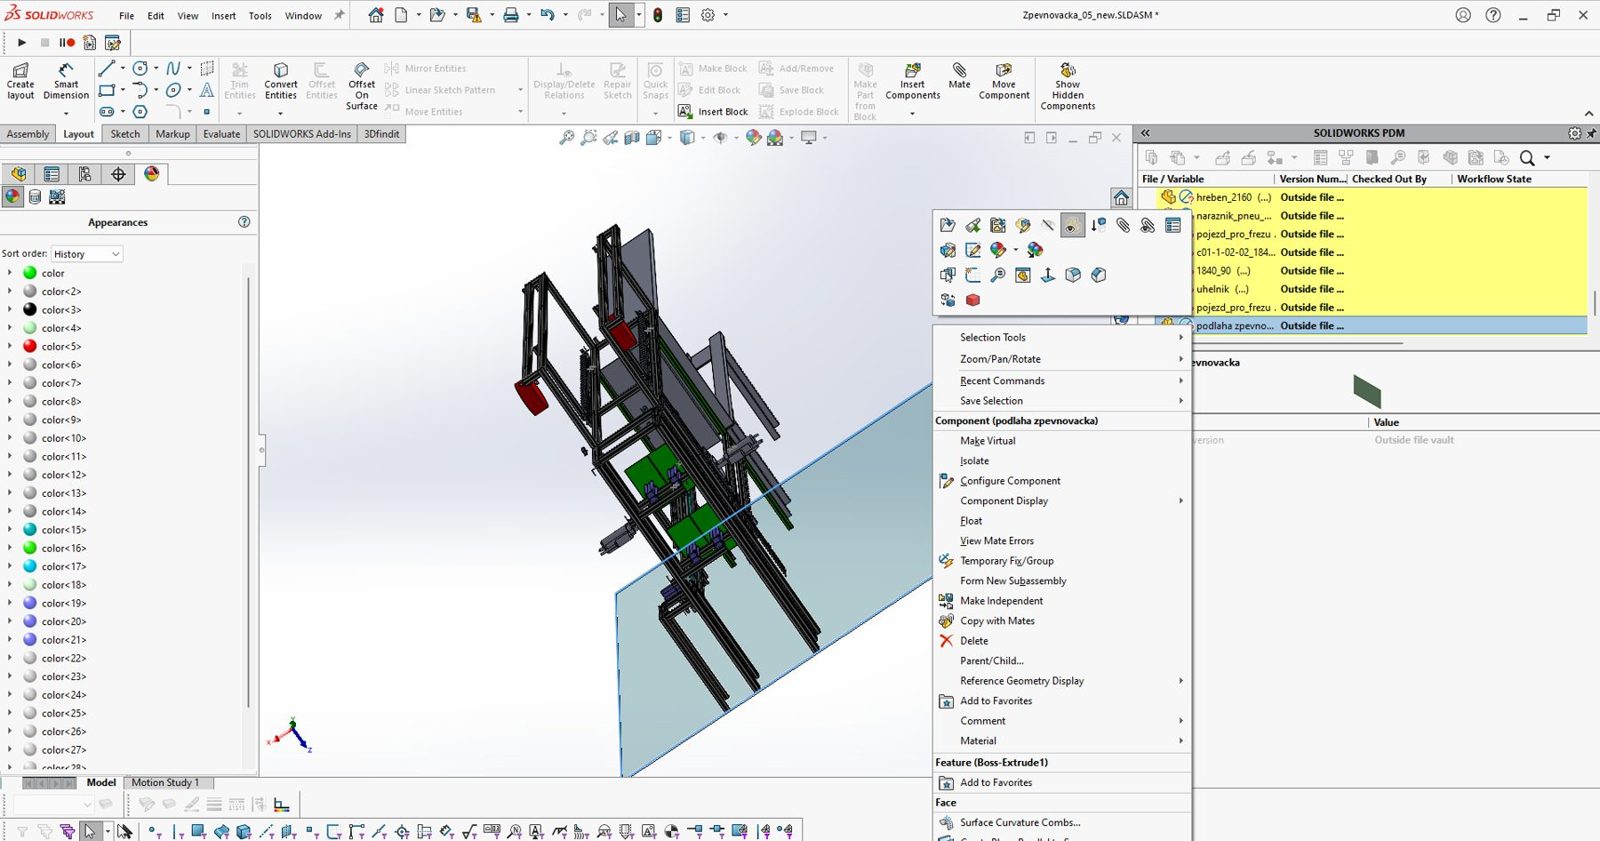Open the Motion Study 1 tab
The width and height of the screenshot is (1600, 841).
pos(165,783)
